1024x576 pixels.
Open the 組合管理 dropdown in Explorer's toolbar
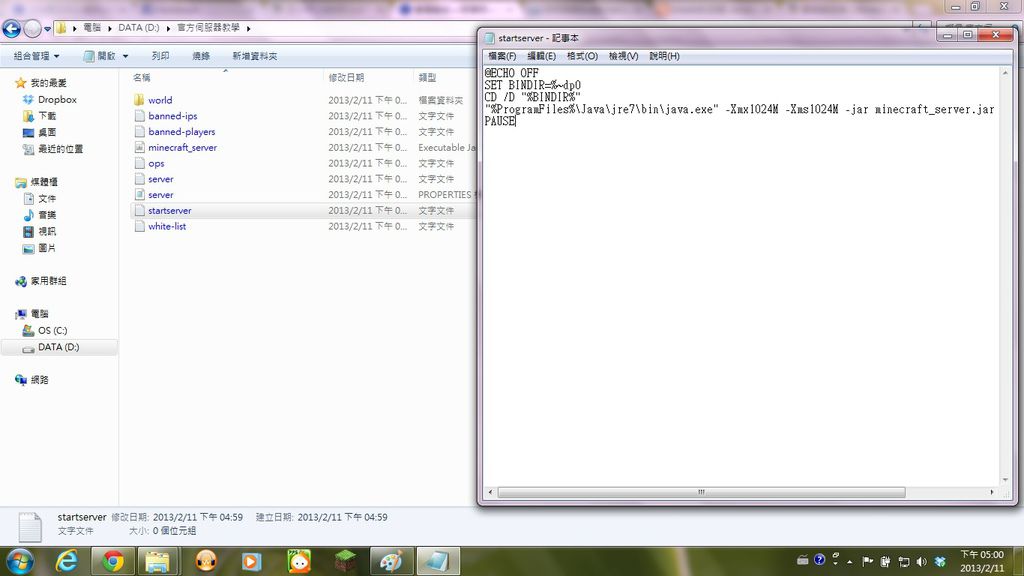(37, 56)
